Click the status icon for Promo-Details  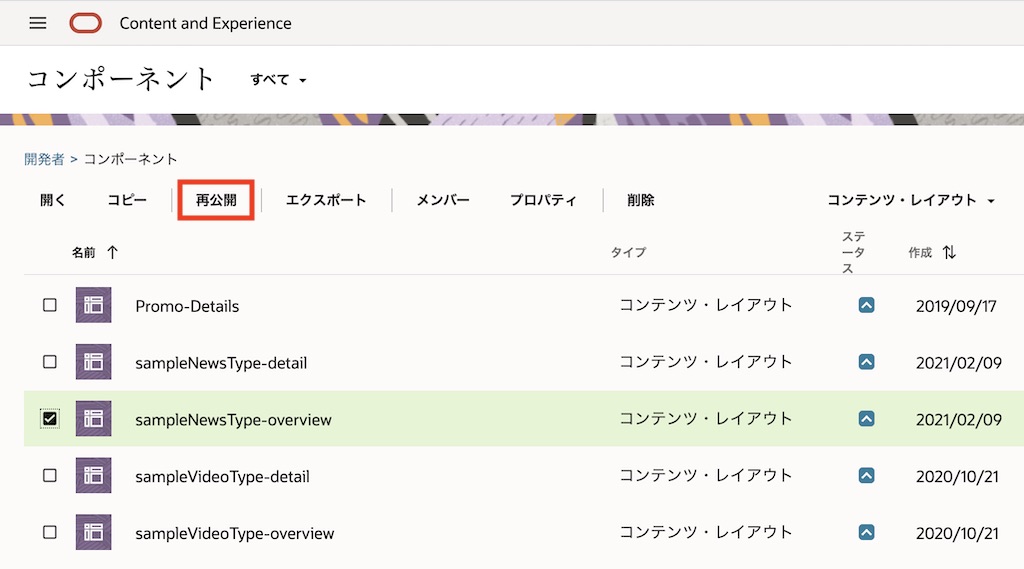click(x=867, y=306)
